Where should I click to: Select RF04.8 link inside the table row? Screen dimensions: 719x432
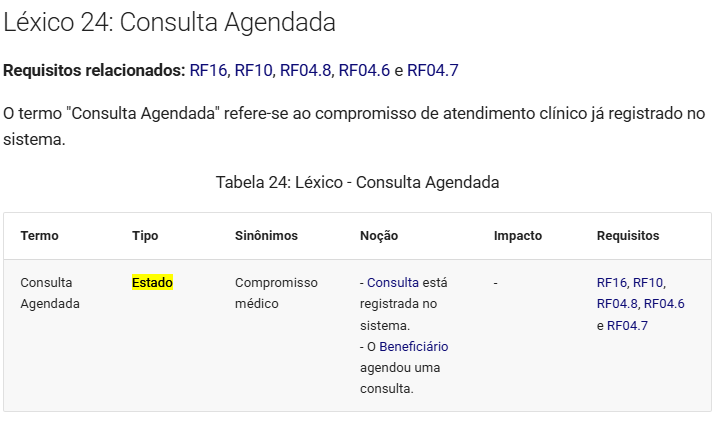click(x=617, y=304)
